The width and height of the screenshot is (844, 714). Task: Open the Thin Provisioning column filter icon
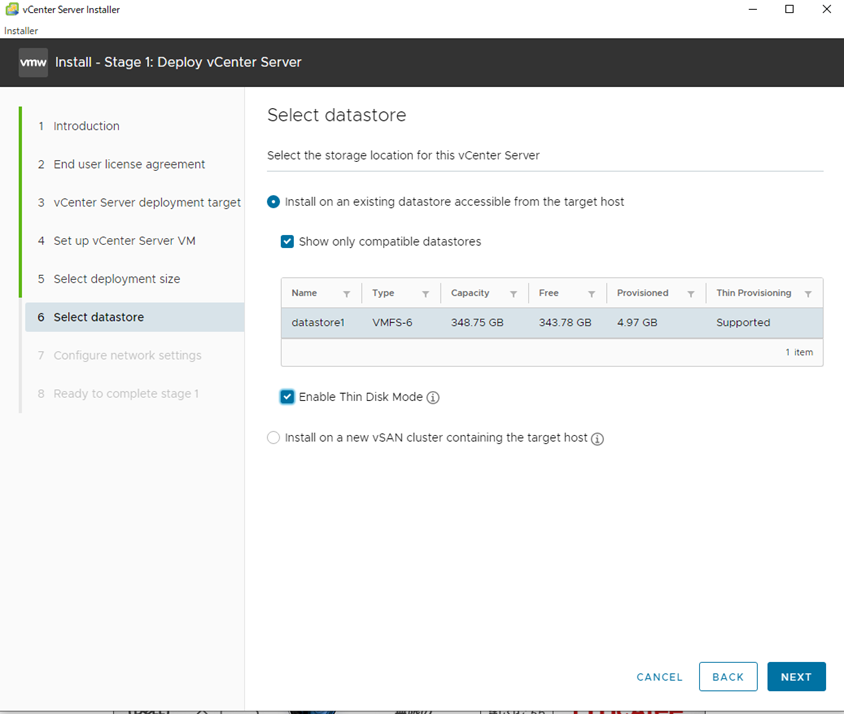click(x=808, y=293)
